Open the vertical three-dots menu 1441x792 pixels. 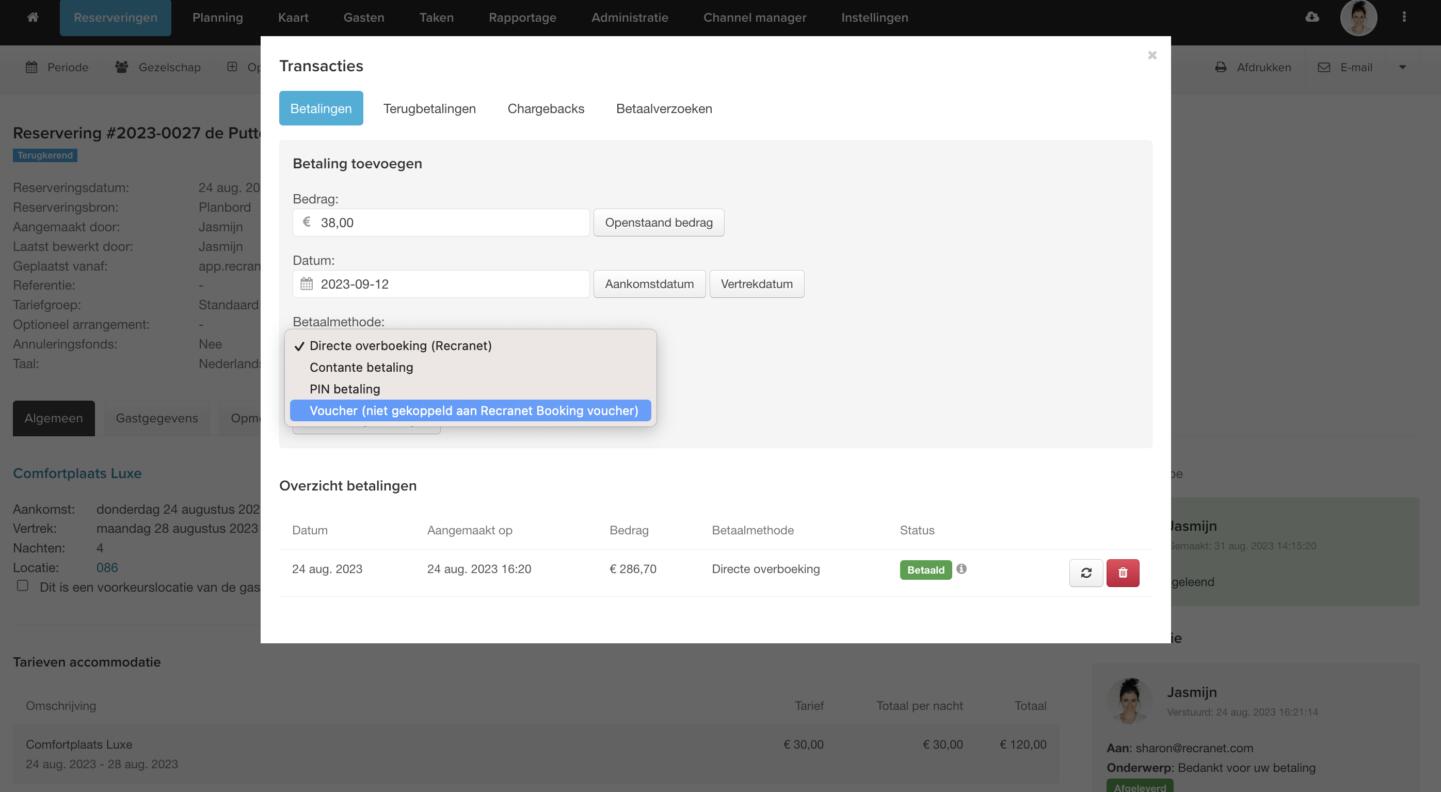click(x=1404, y=18)
